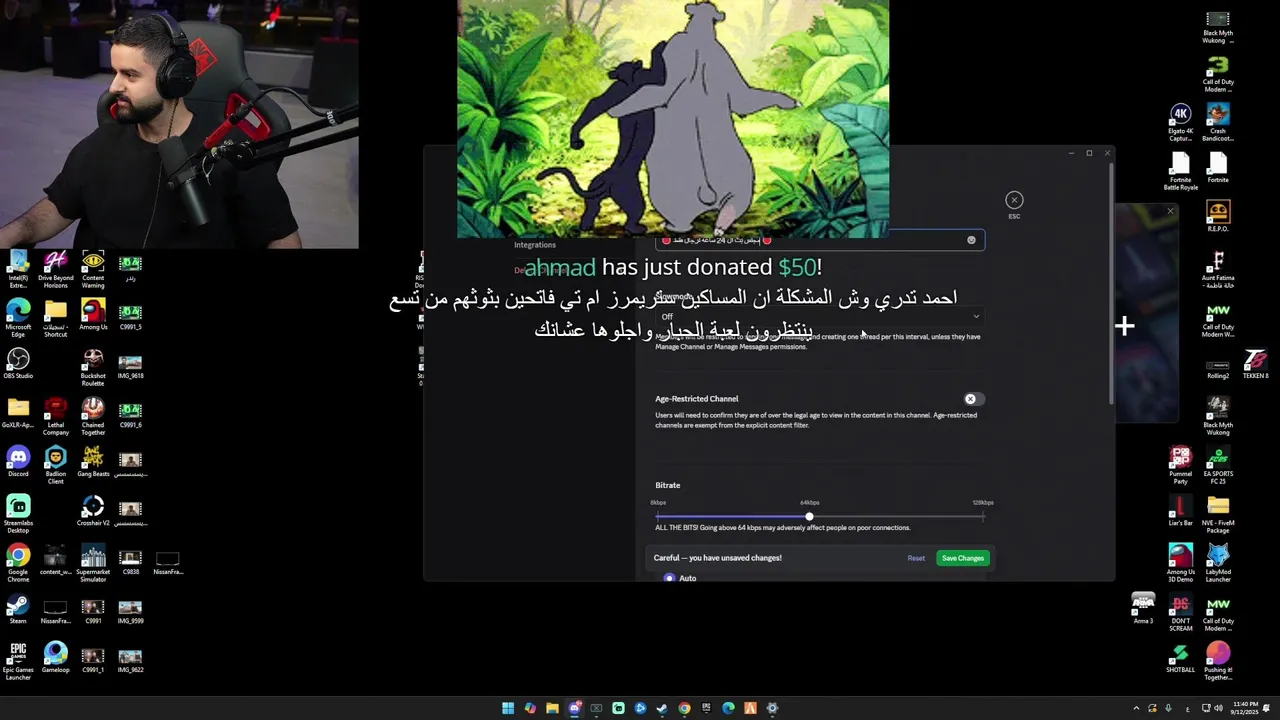Click channel name input field
Screen dimensions: 1280x720
(819, 240)
